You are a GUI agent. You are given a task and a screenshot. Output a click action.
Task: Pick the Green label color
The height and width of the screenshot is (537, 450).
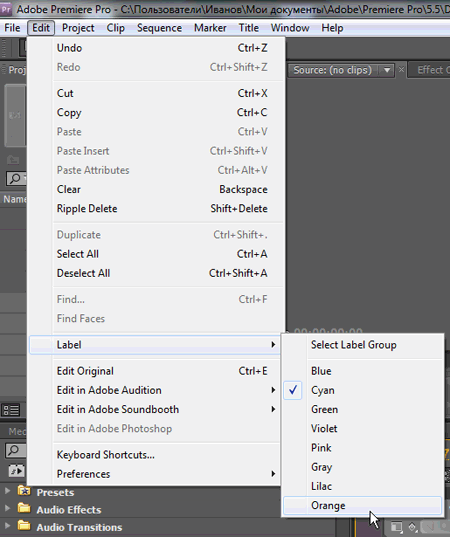coord(363,409)
